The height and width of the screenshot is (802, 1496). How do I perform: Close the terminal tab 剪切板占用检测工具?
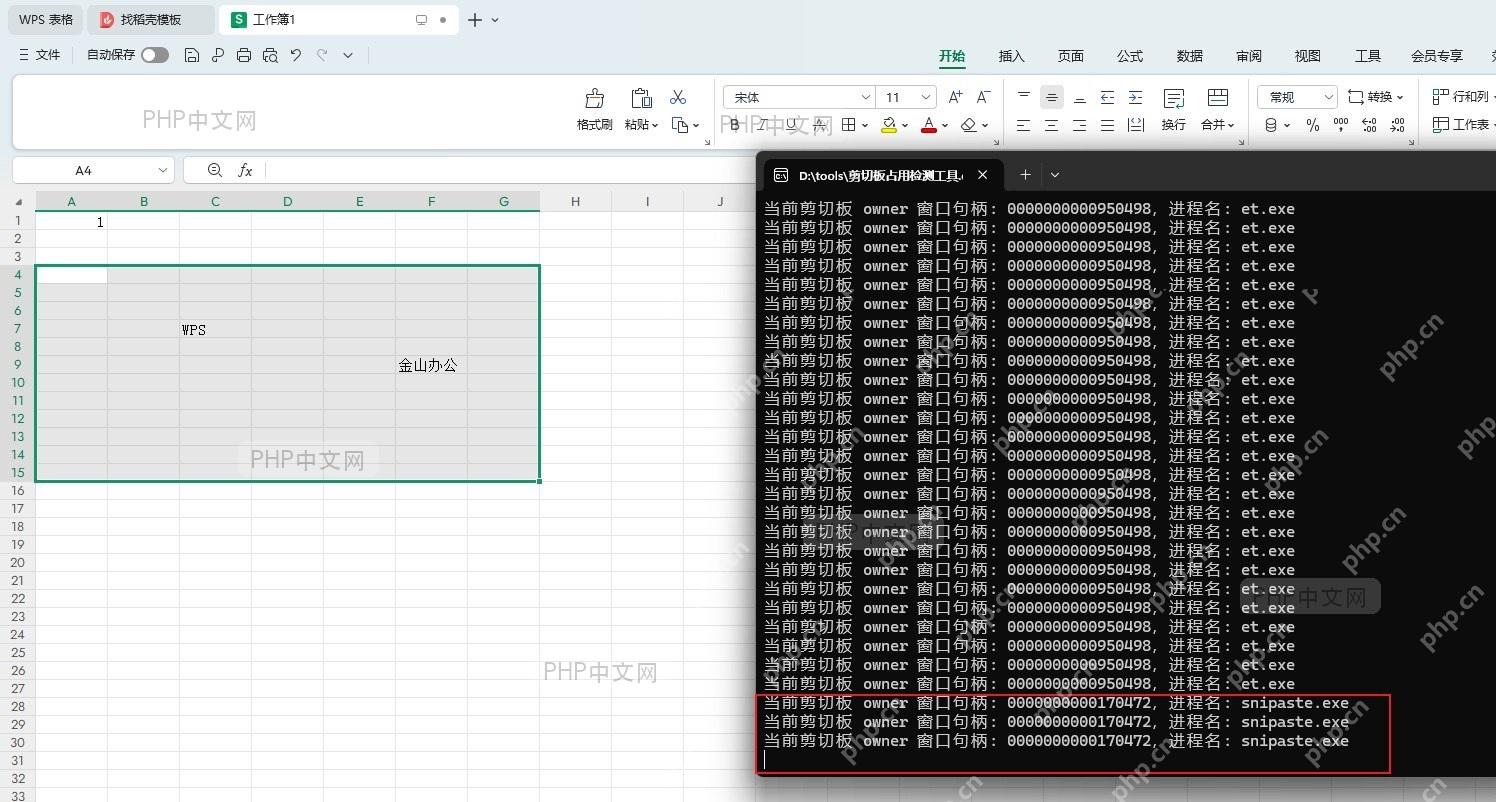coord(982,175)
